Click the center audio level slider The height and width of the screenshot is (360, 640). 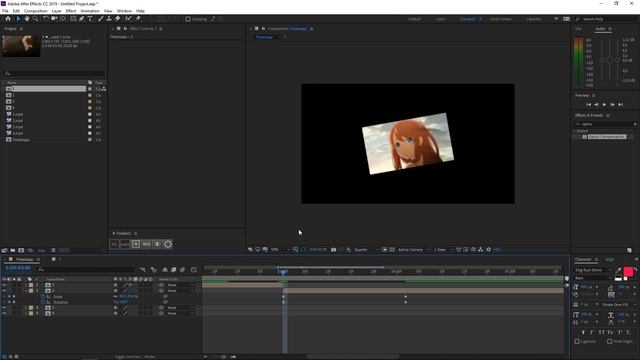coord(609,60)
